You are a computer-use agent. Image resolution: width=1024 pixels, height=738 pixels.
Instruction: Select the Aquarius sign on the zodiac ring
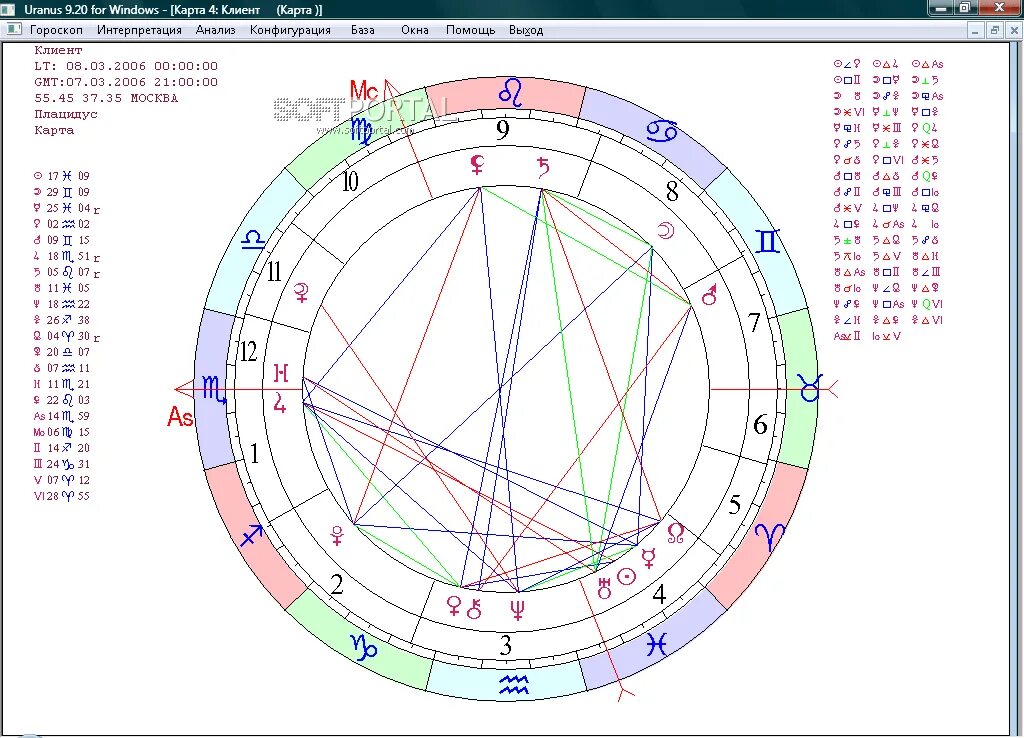pos(513,684)
